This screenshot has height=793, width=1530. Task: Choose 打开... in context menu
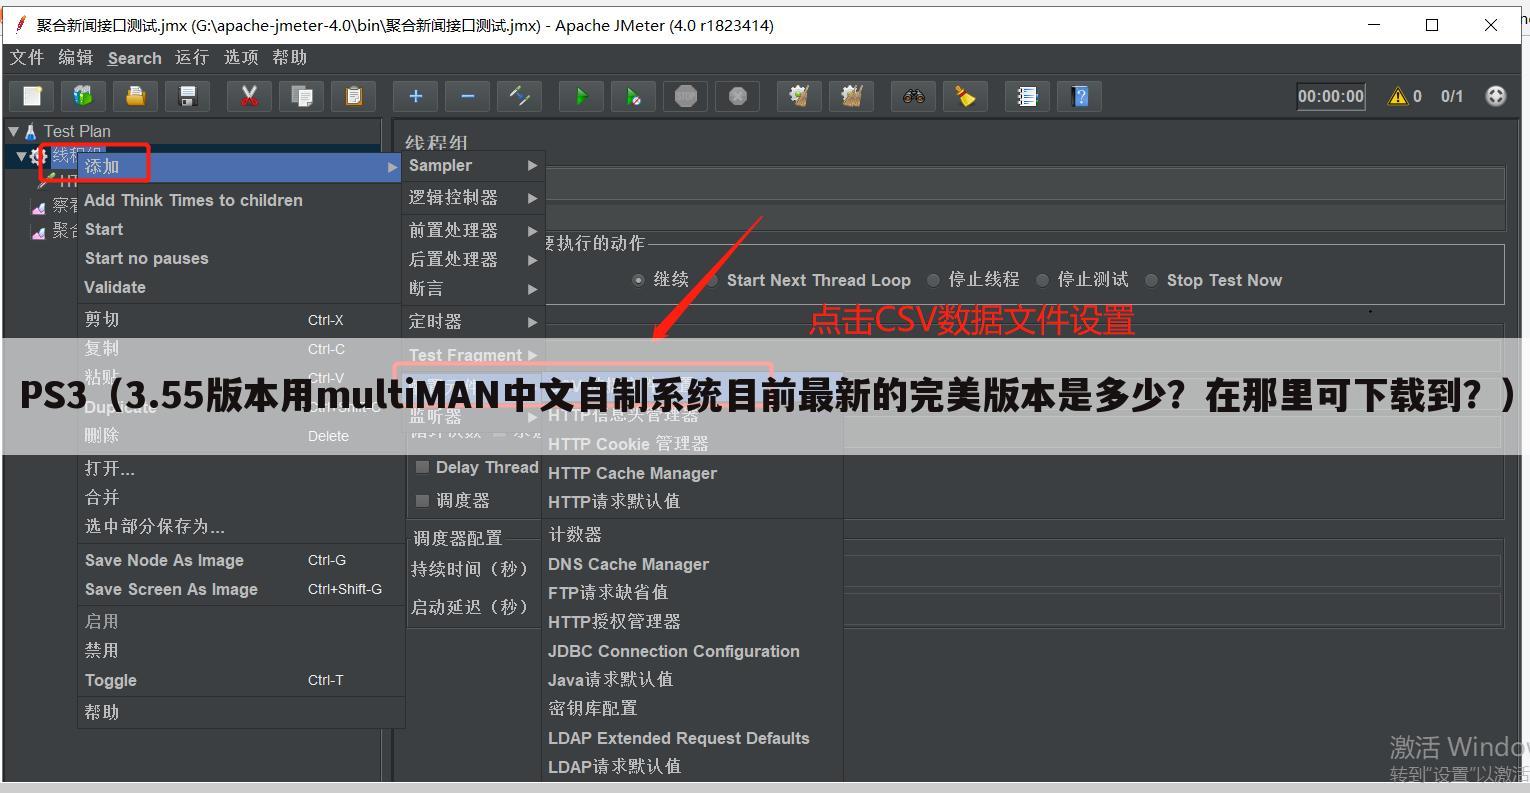[x=241, y=468]
